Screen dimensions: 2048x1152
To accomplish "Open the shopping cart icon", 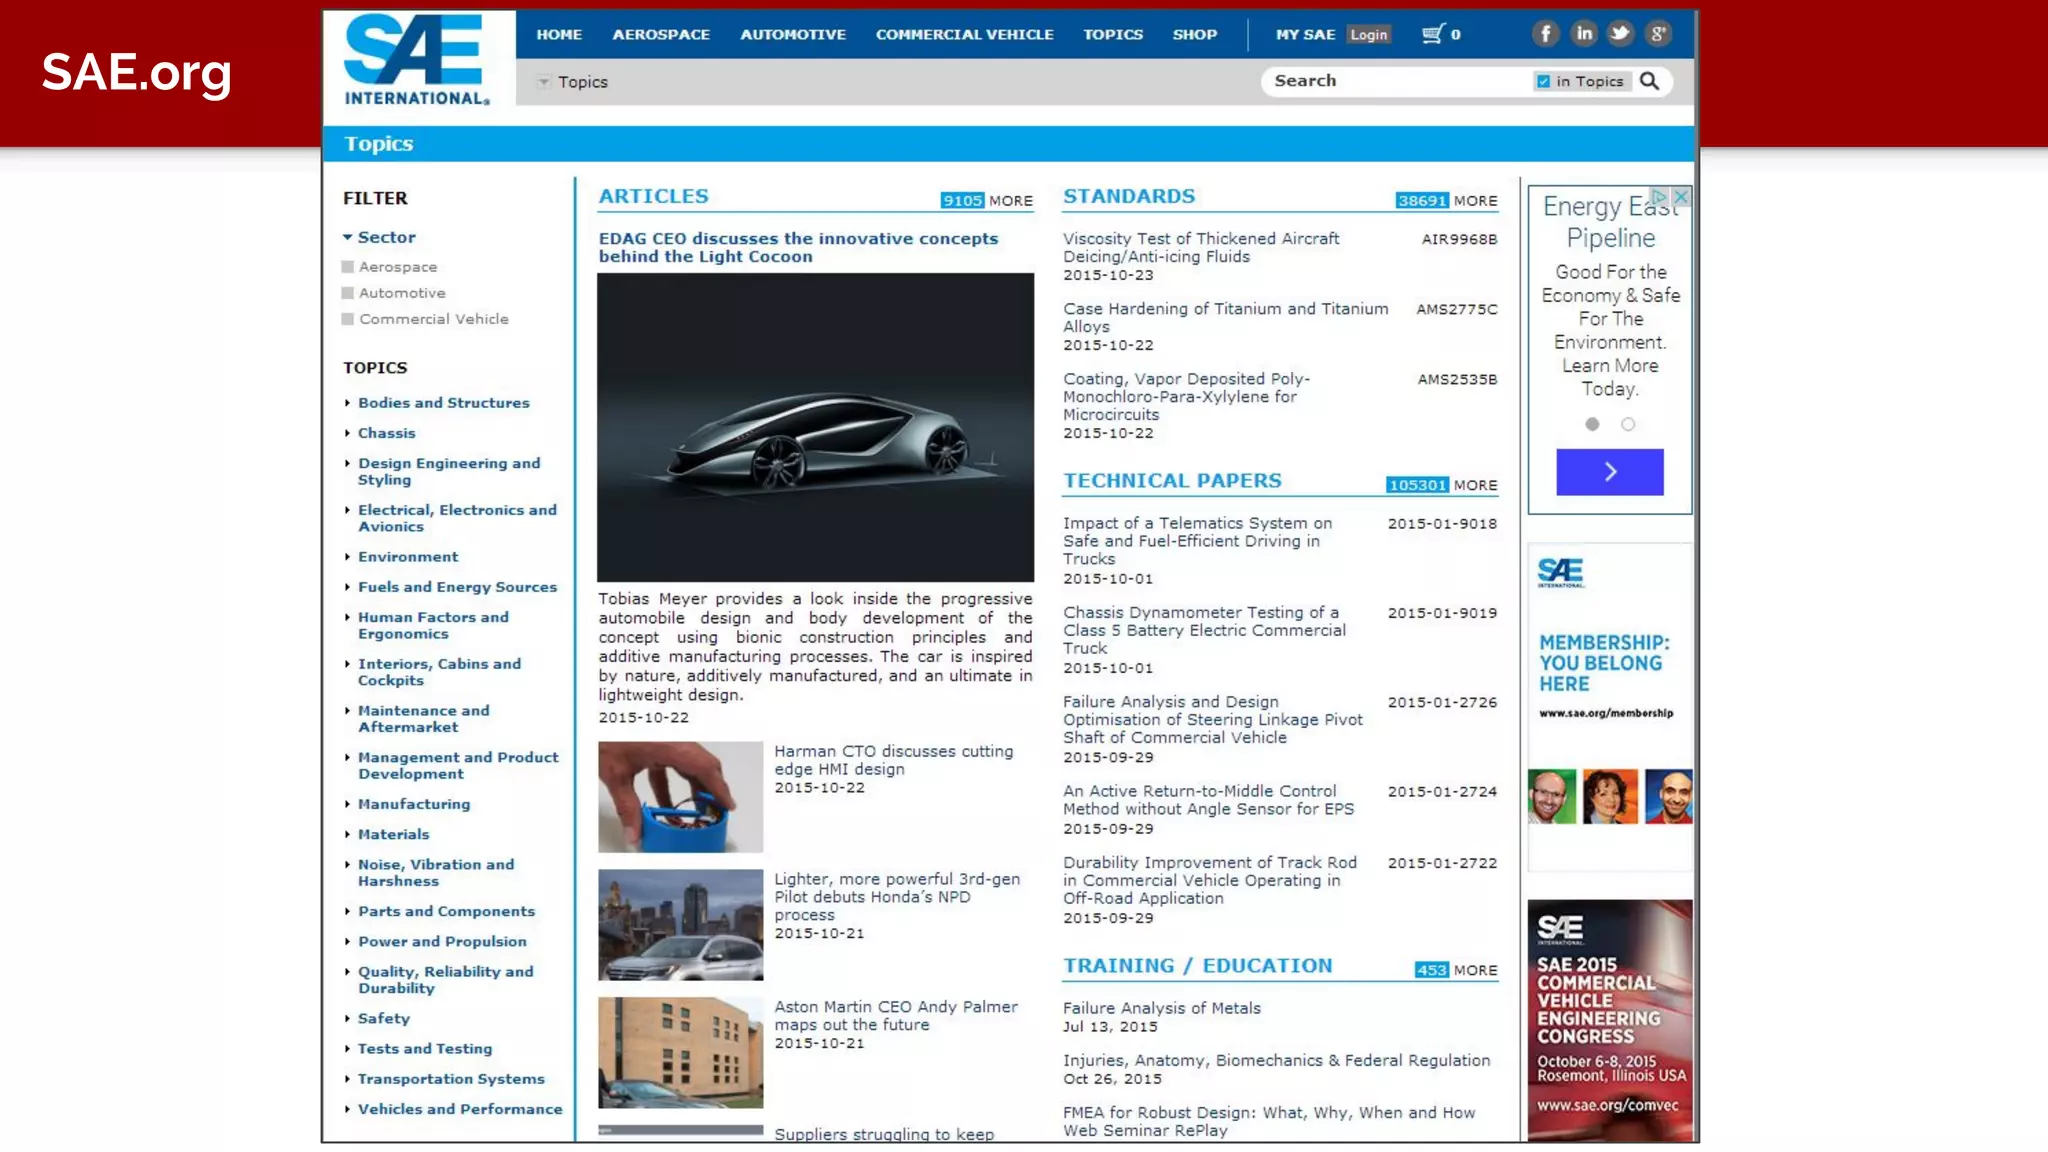I will coord(1434,34).
